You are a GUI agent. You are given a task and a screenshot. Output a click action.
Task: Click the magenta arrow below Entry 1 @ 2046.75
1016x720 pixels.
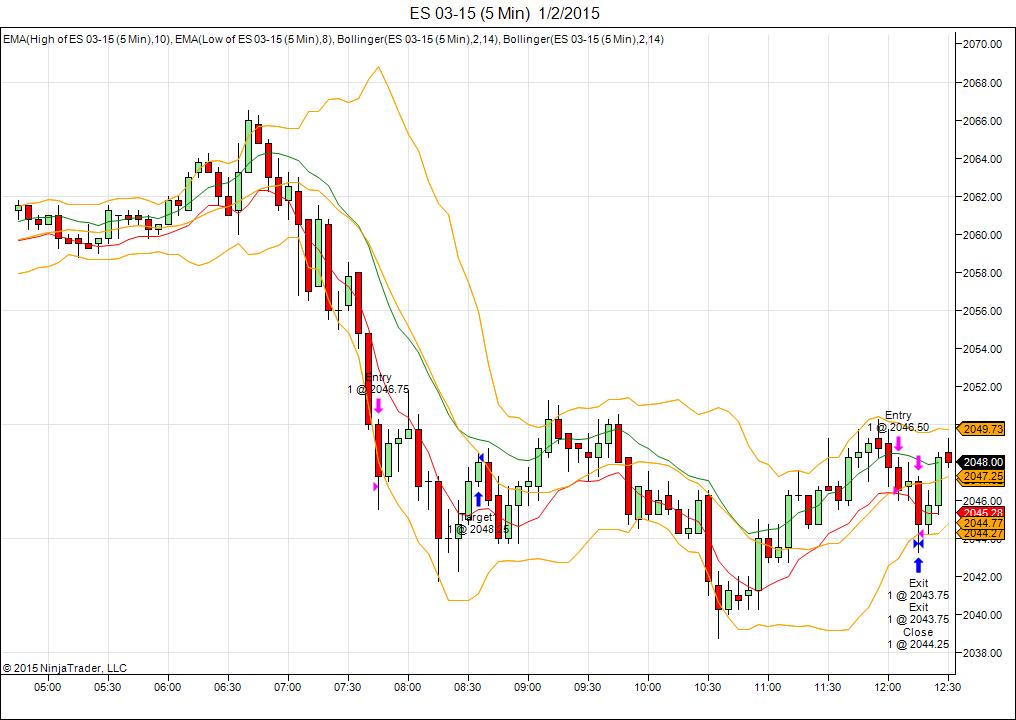[378, 406]
